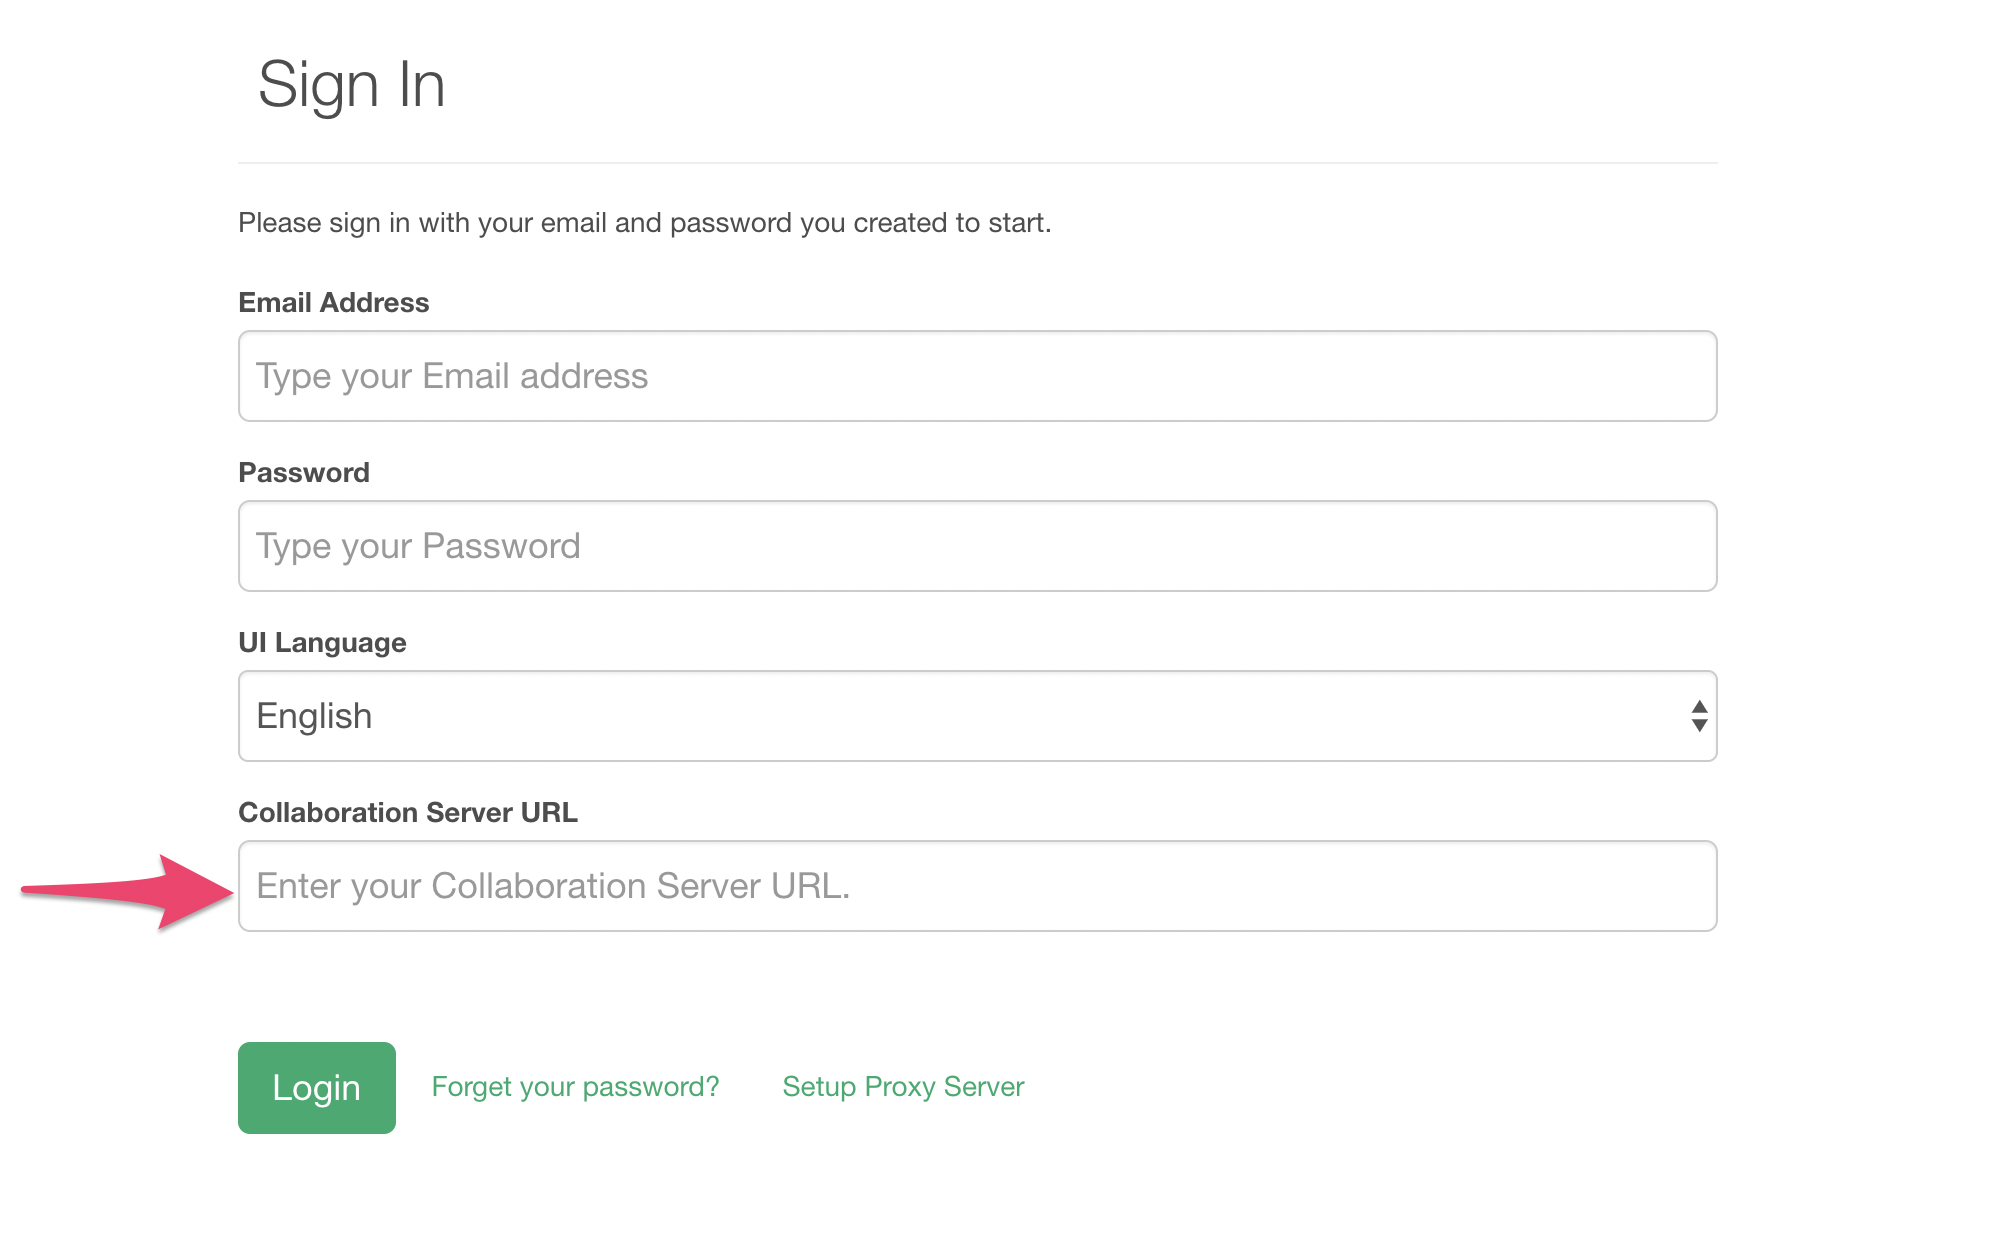Click the UI Language label text
The width and height of the screenshot is (1996, 1254).
(322, 643)
